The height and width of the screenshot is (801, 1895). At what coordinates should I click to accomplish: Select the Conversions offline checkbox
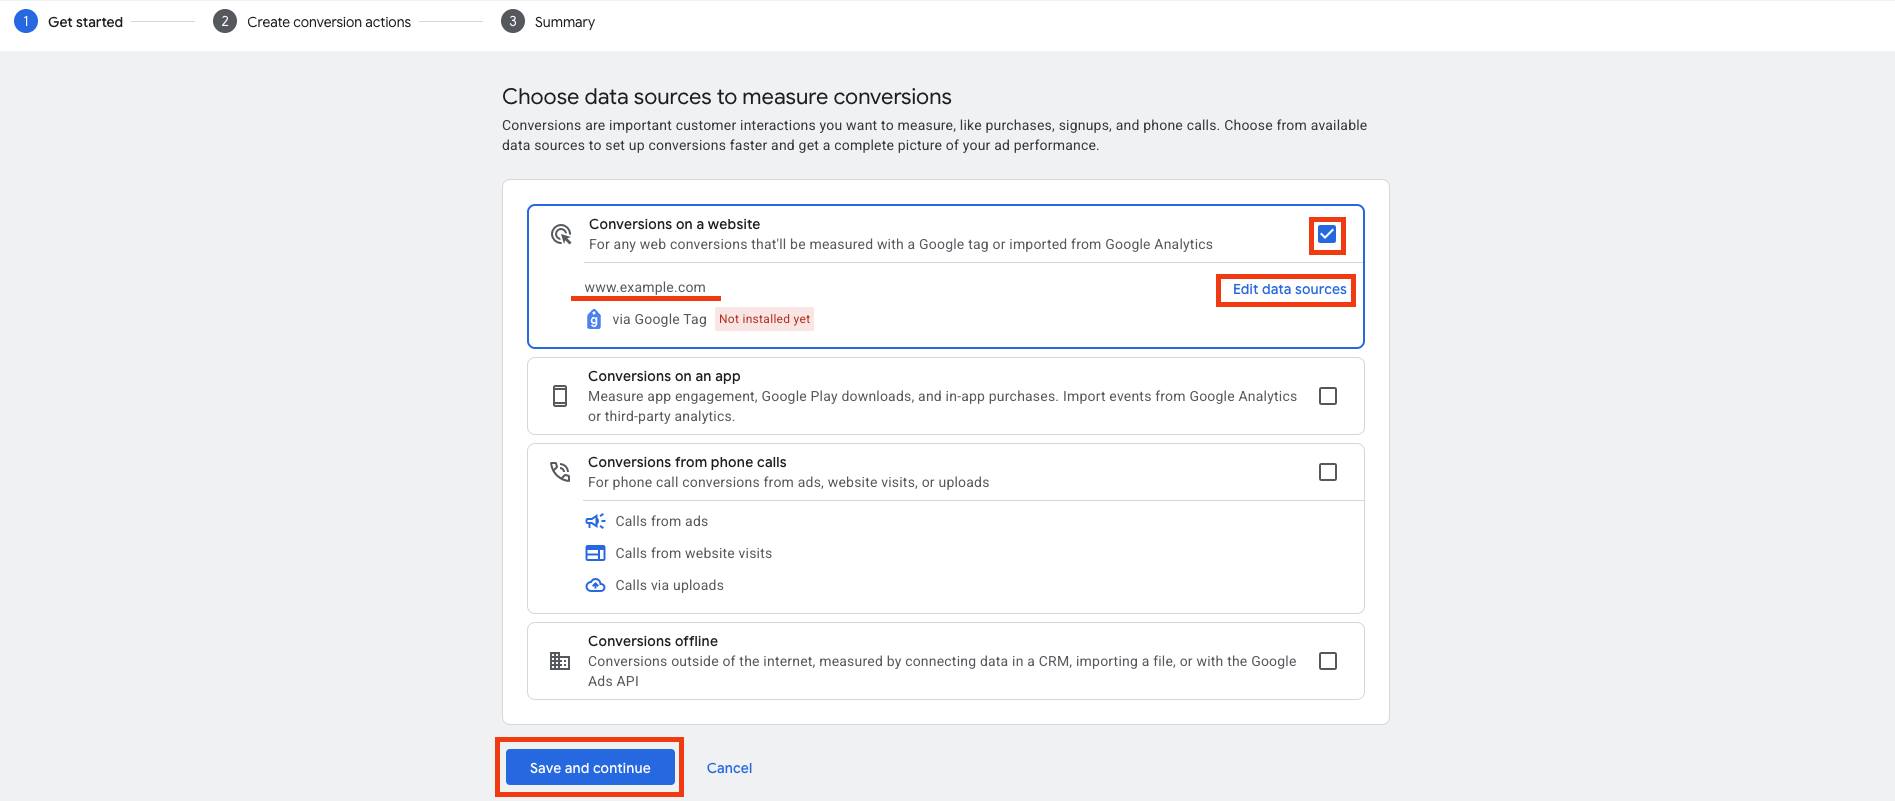coord(1328,661)
